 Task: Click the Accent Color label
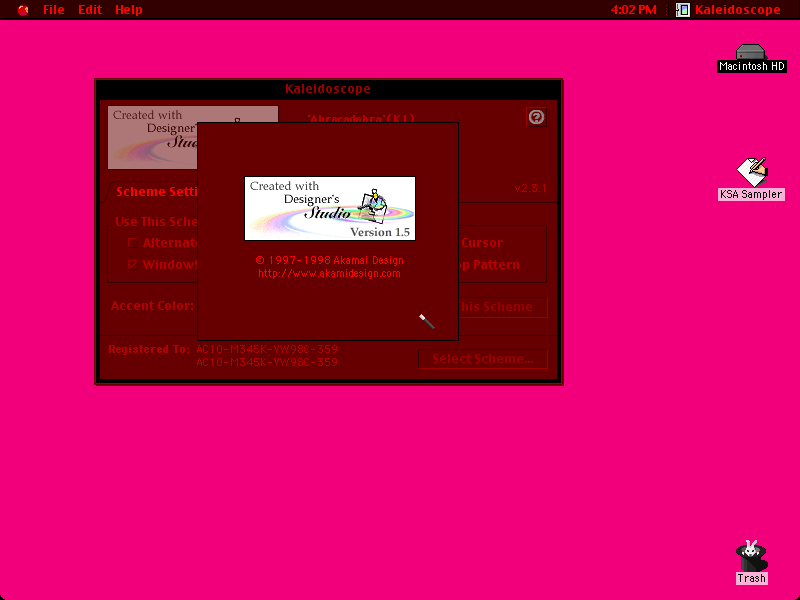152,306
